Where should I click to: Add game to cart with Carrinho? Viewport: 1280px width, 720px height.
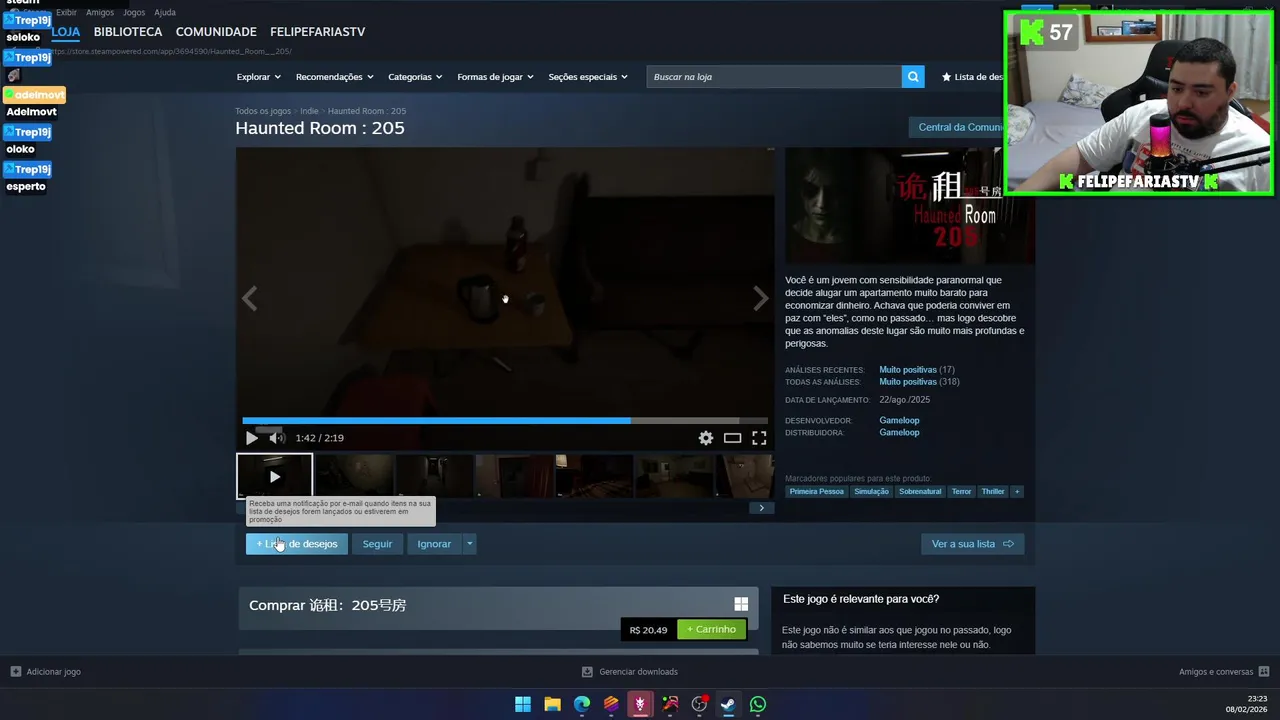pos(711,629)
